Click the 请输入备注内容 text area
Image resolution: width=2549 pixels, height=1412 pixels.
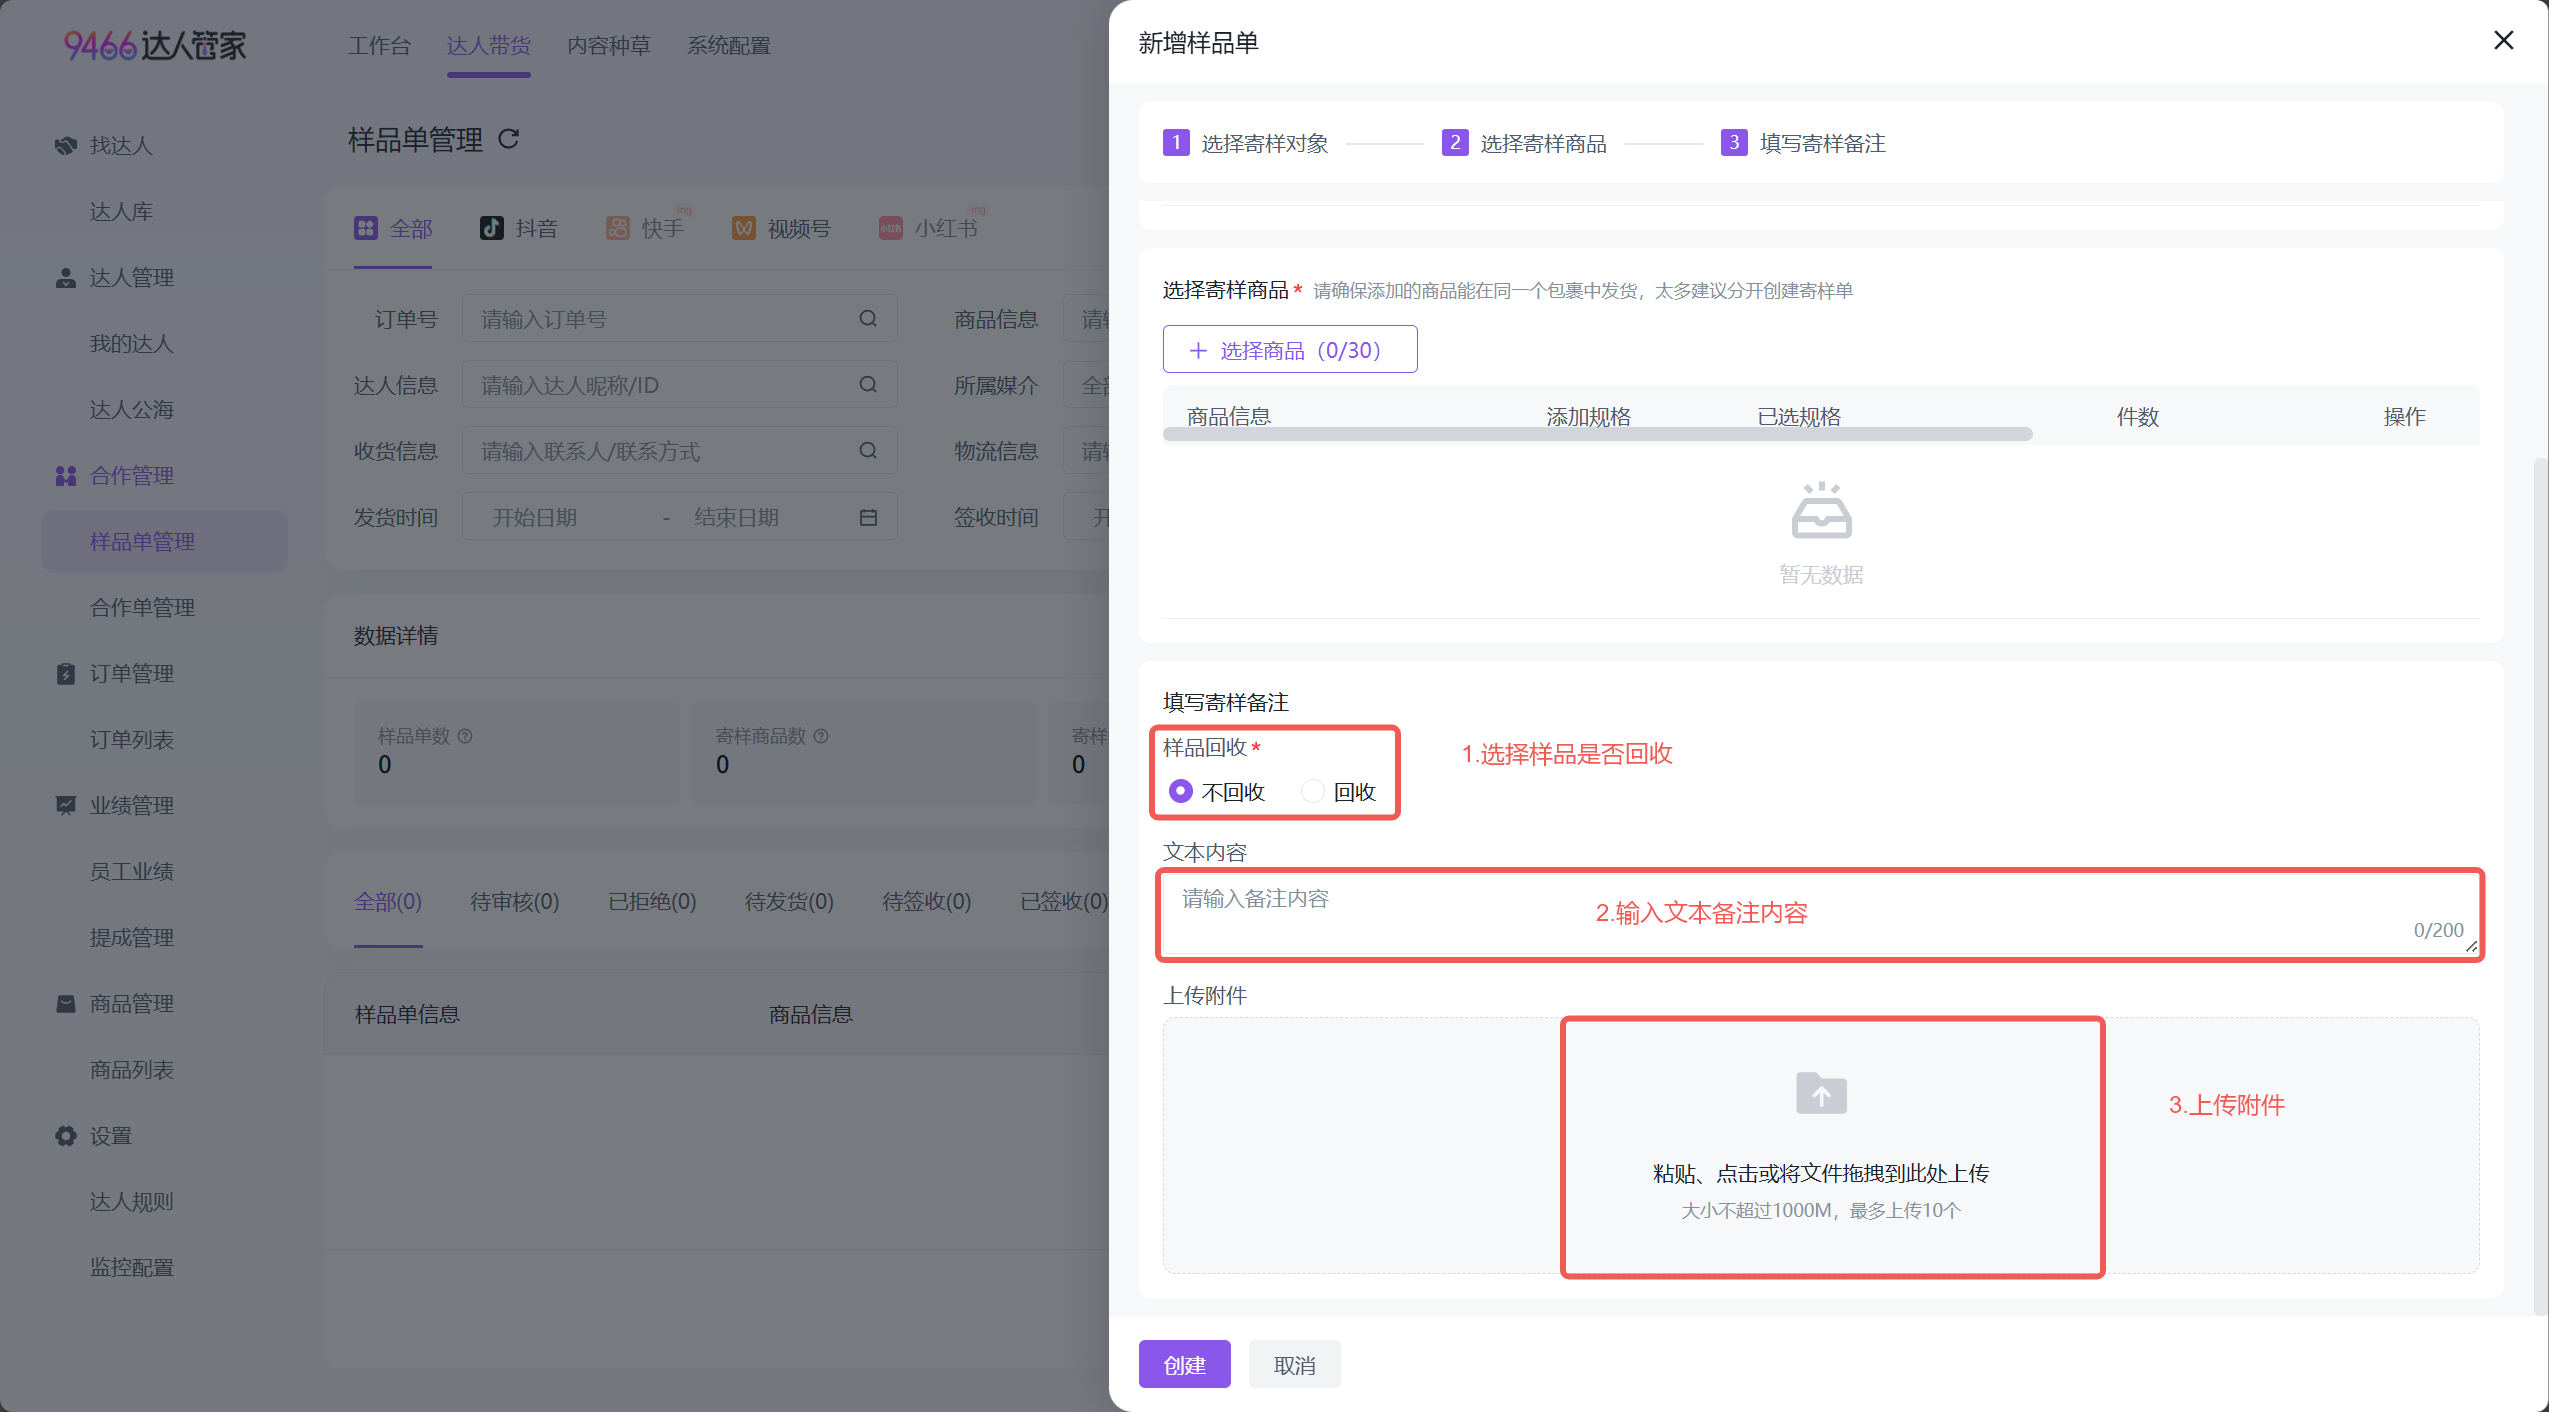click(x=1820, y=914)
